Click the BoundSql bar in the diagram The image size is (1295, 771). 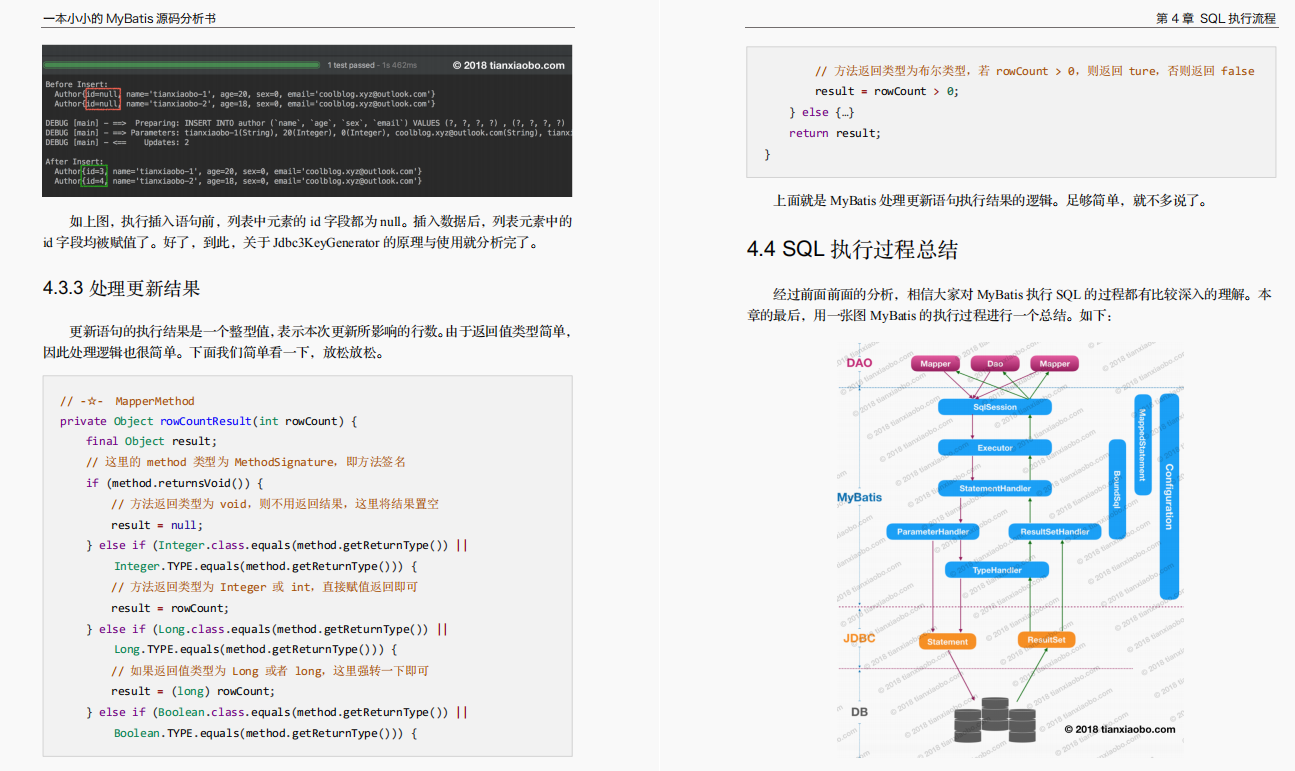point(1118,490)
